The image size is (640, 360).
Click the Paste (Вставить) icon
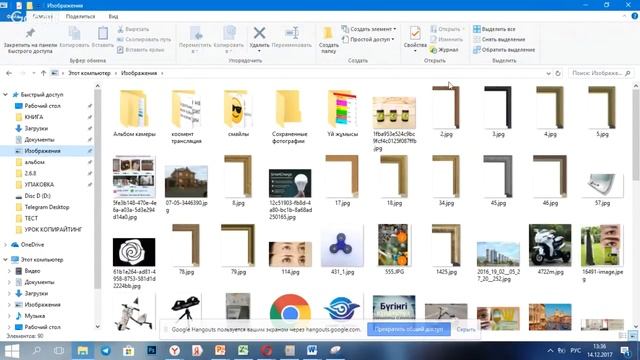103,33
